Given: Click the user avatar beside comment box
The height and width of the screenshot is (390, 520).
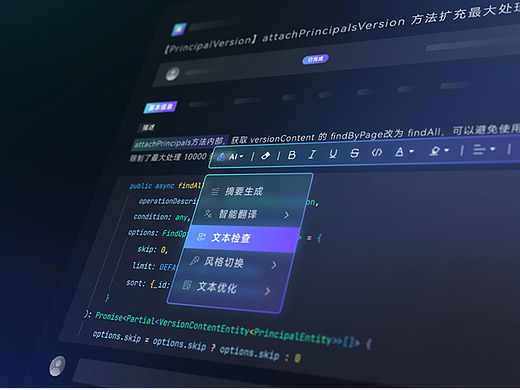Looking at the screenshot, I should 58,366.
